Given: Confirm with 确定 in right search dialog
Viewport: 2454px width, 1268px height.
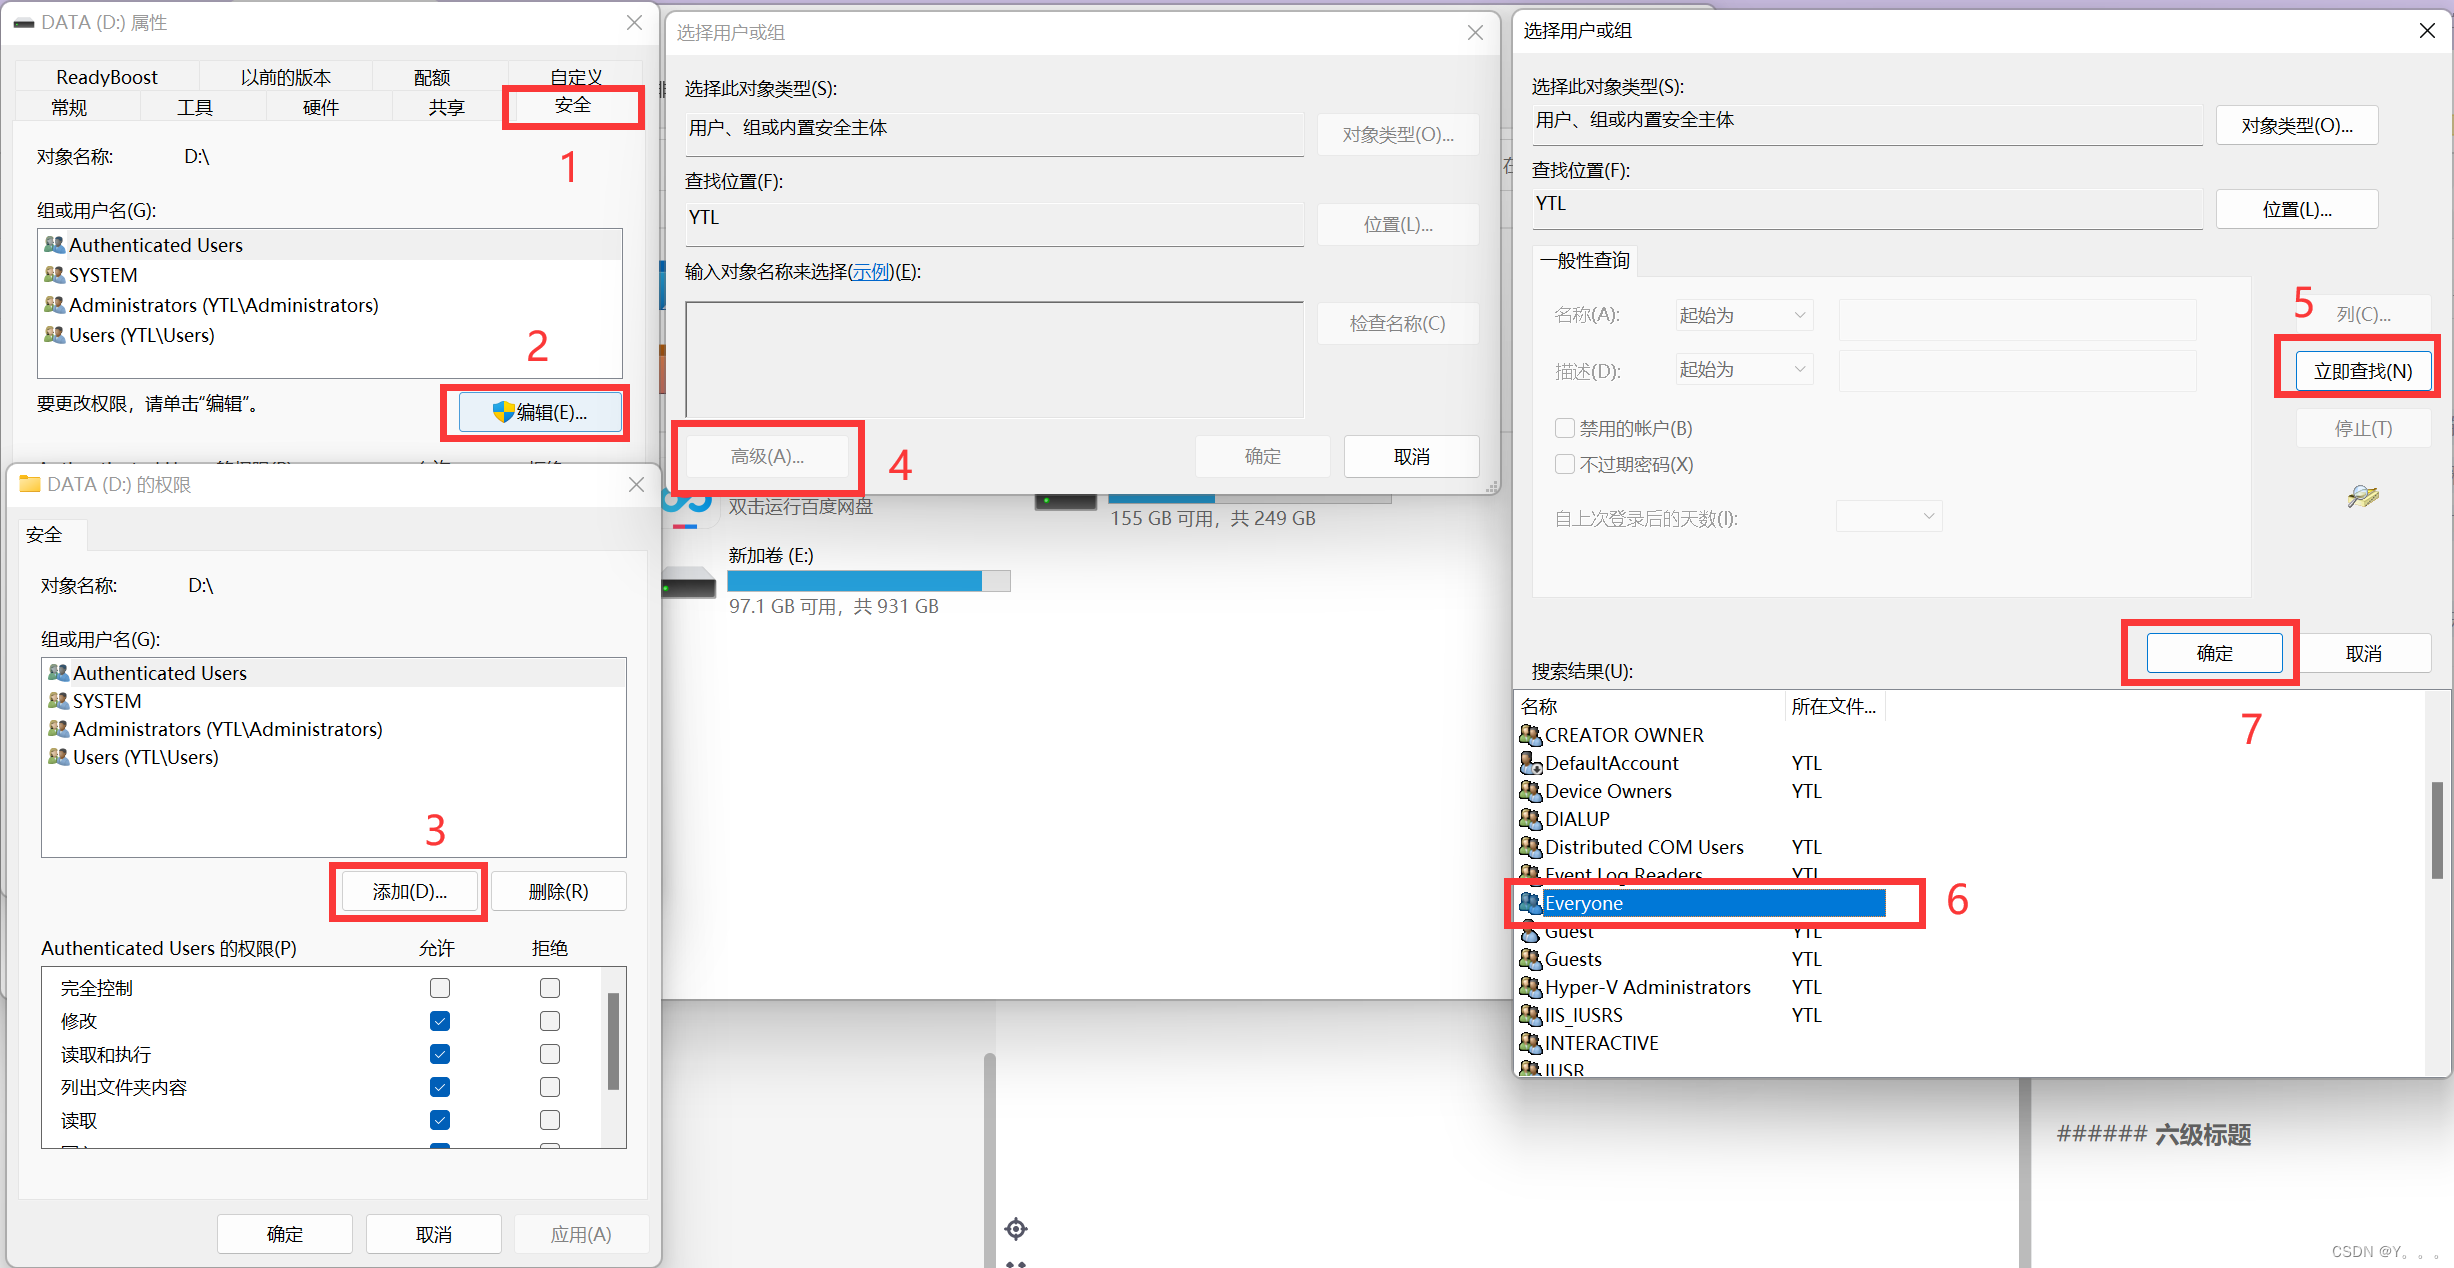Looking at the screenshot, I should pyautogui.click(x=2215, y=653).
